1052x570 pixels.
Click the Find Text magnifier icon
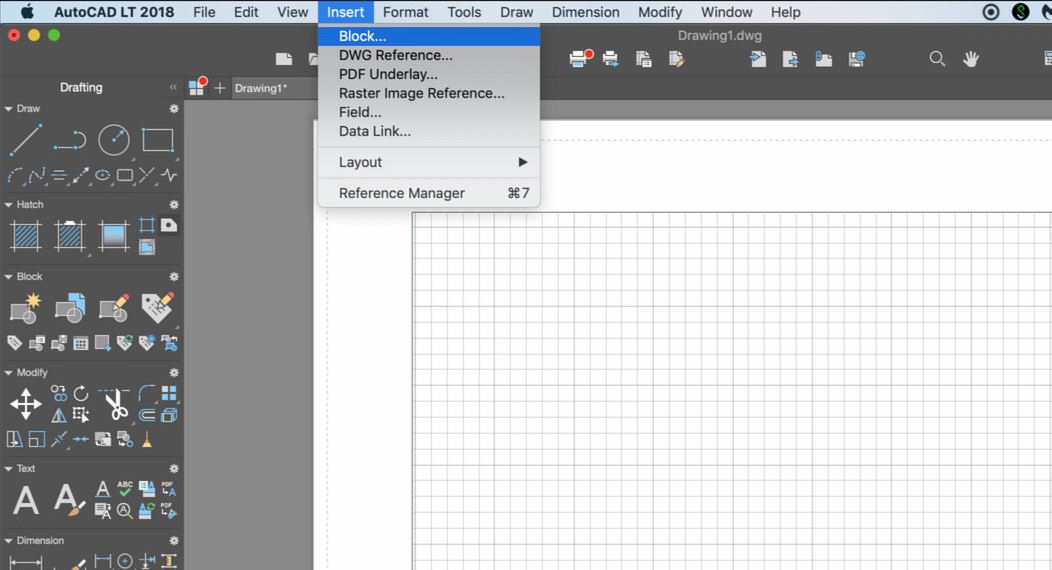coord(125,511)
